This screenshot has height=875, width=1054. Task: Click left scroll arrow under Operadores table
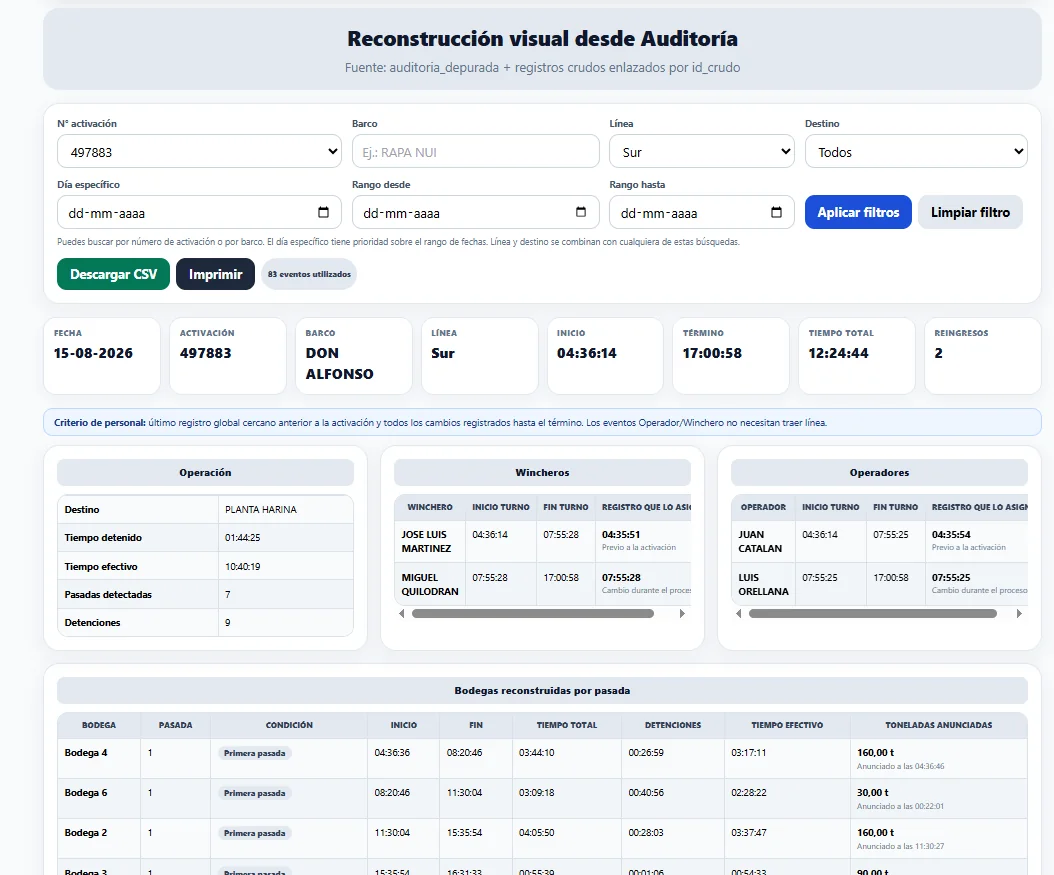tap(739, 614)
